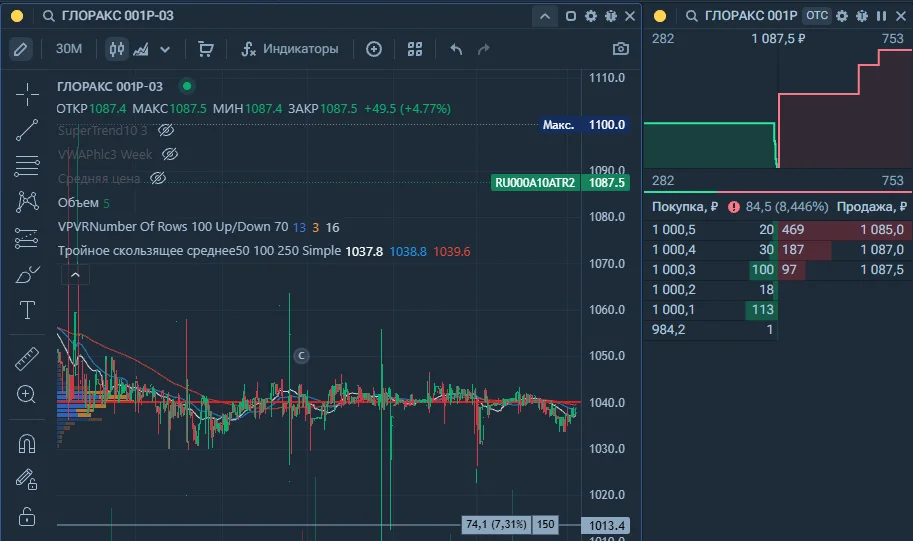This screenshot has width=913, height=541.
Task: Take a chart snapshot with camera icon
Action: coord(621,49)
